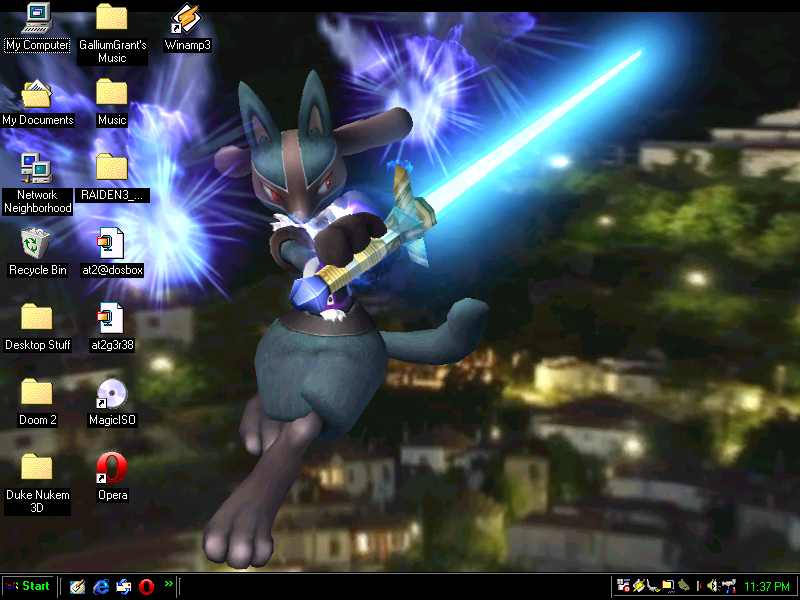Select the at2@dosbox shortcut
This screenshot has width=800, height=600.
112,242
